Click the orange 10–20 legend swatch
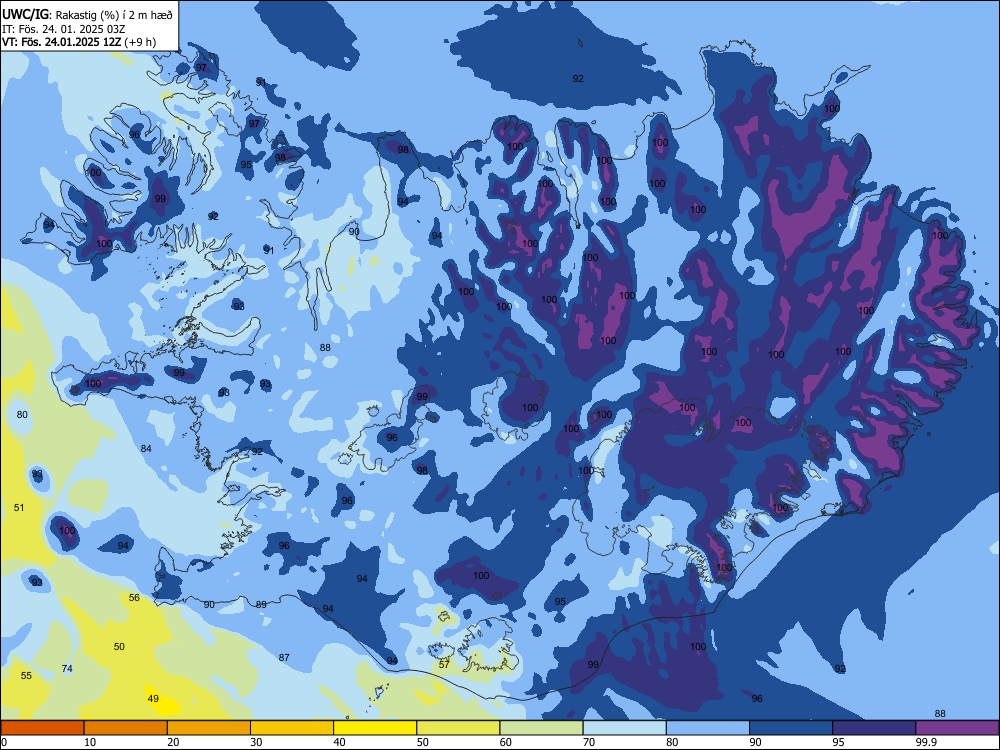The height and width of the screenshot is (750, 1000). click(126, 728)
